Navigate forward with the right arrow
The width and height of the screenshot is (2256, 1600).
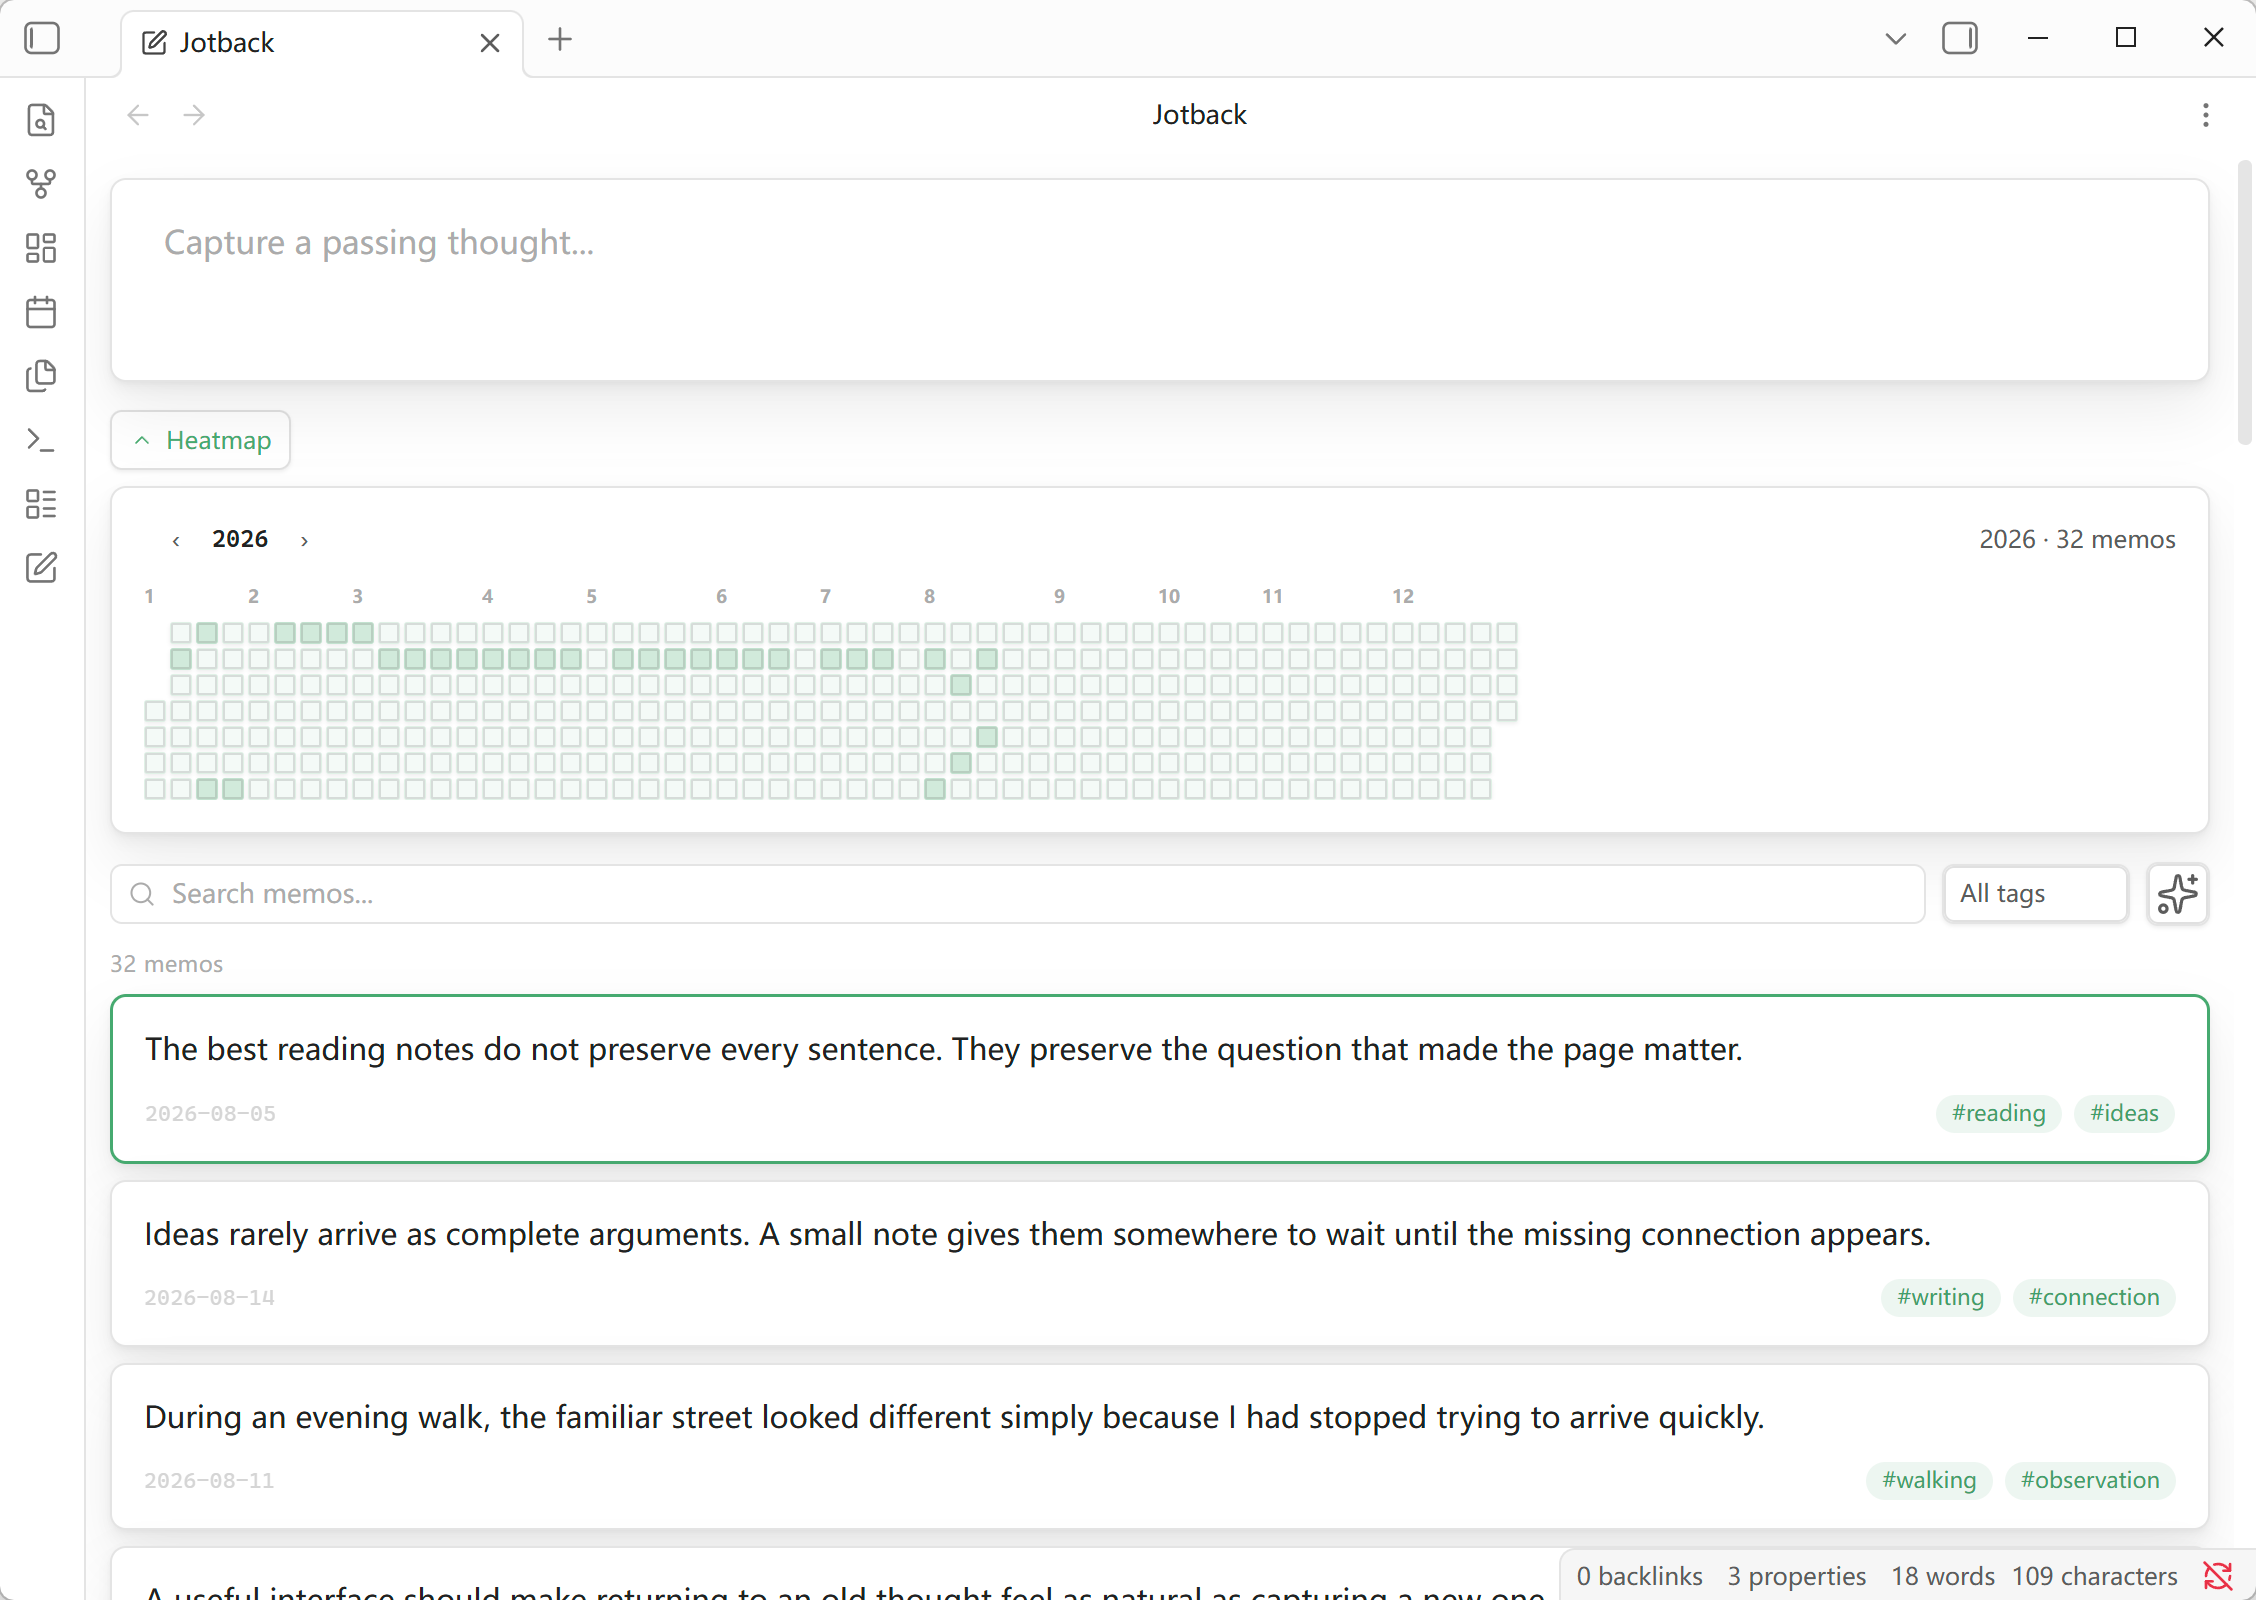(194, 115)
